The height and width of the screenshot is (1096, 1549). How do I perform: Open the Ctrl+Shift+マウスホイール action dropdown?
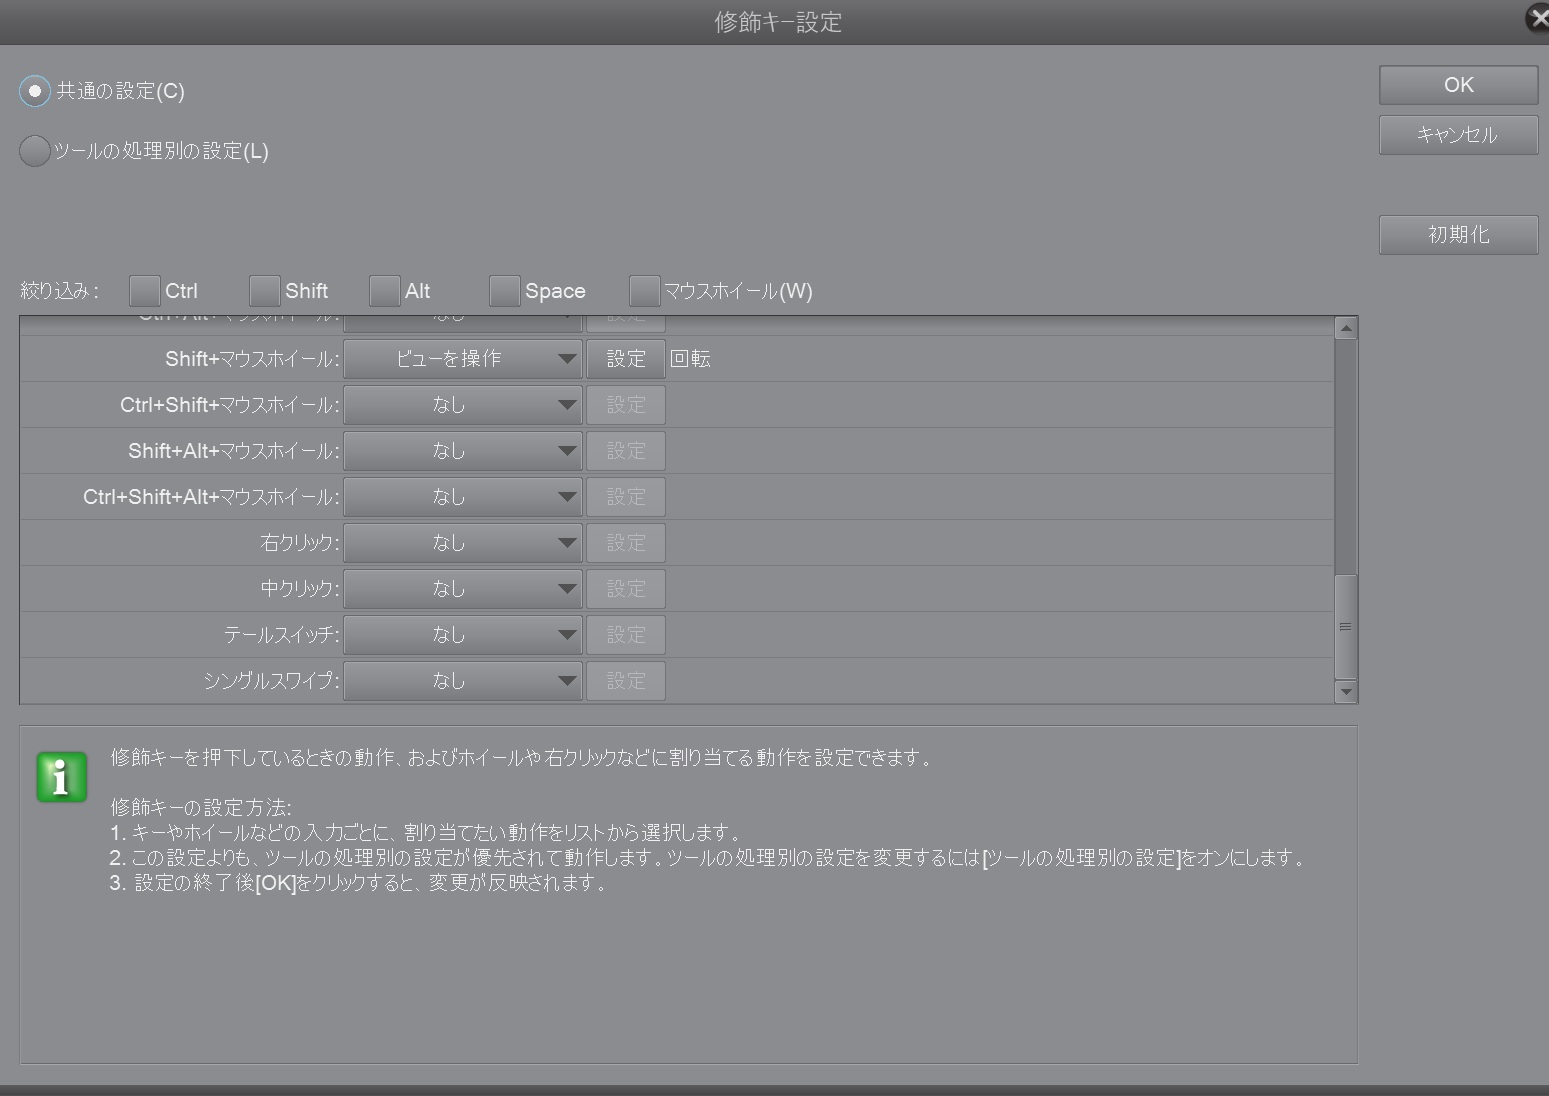tap(463, 405)
